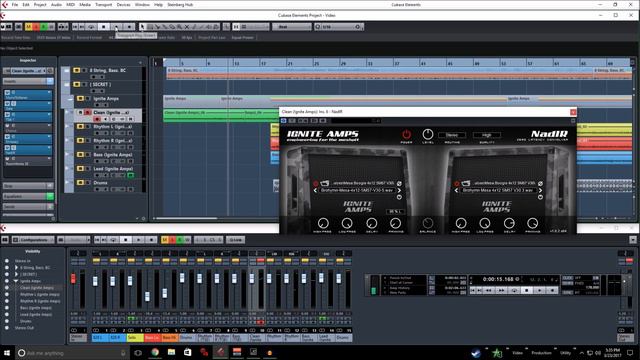Open the Project menu
Image resolution: width=640 pixels, height=360 pixels.
pos(40,5)
